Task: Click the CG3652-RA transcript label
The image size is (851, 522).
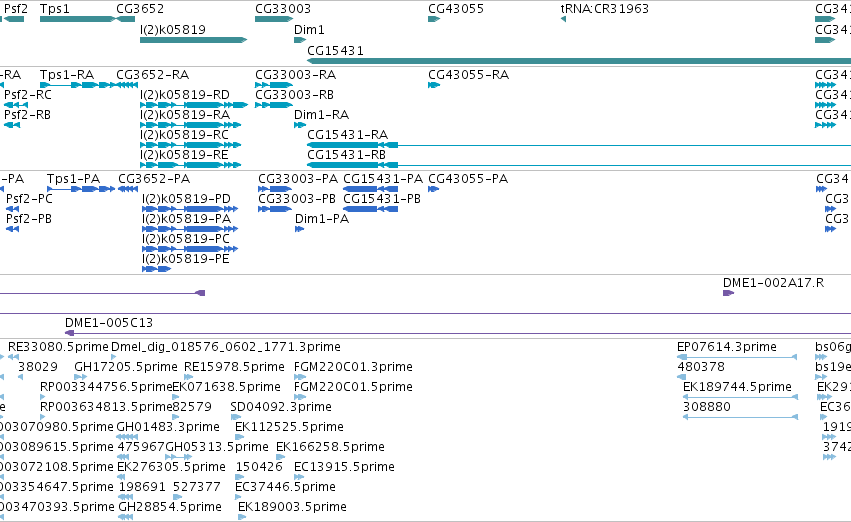Action: (153, 75)
